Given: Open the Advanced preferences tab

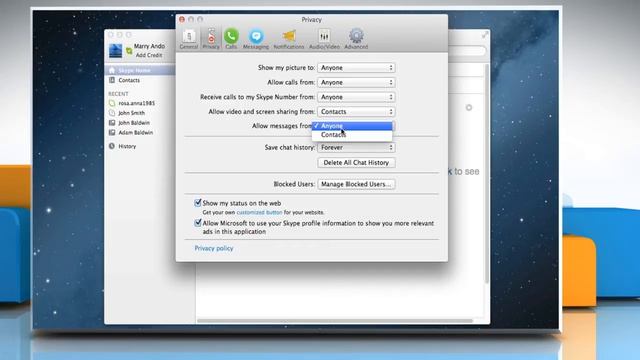Looking at the screenshot, I should [356, 39].
